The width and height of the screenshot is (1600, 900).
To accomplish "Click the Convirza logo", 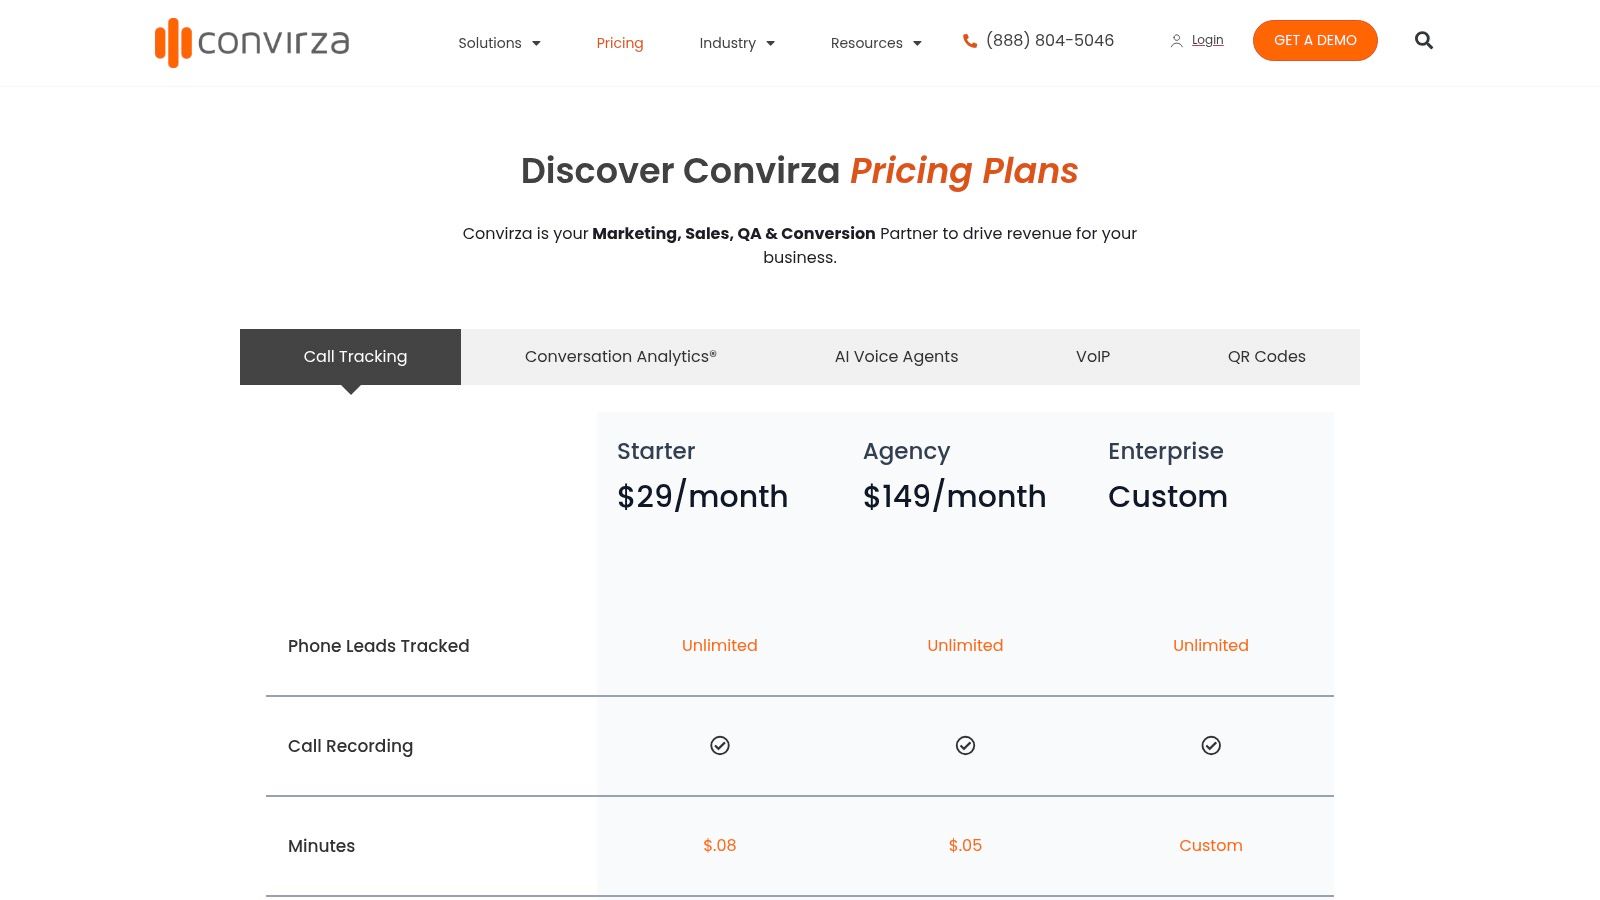I will pos(252,42).
